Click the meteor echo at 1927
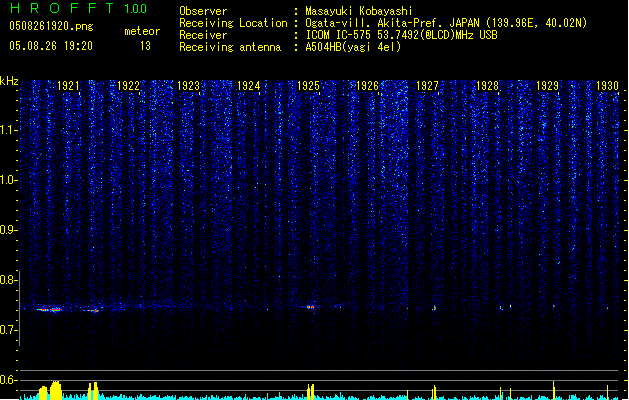The image size is (629, 400). 434,308
